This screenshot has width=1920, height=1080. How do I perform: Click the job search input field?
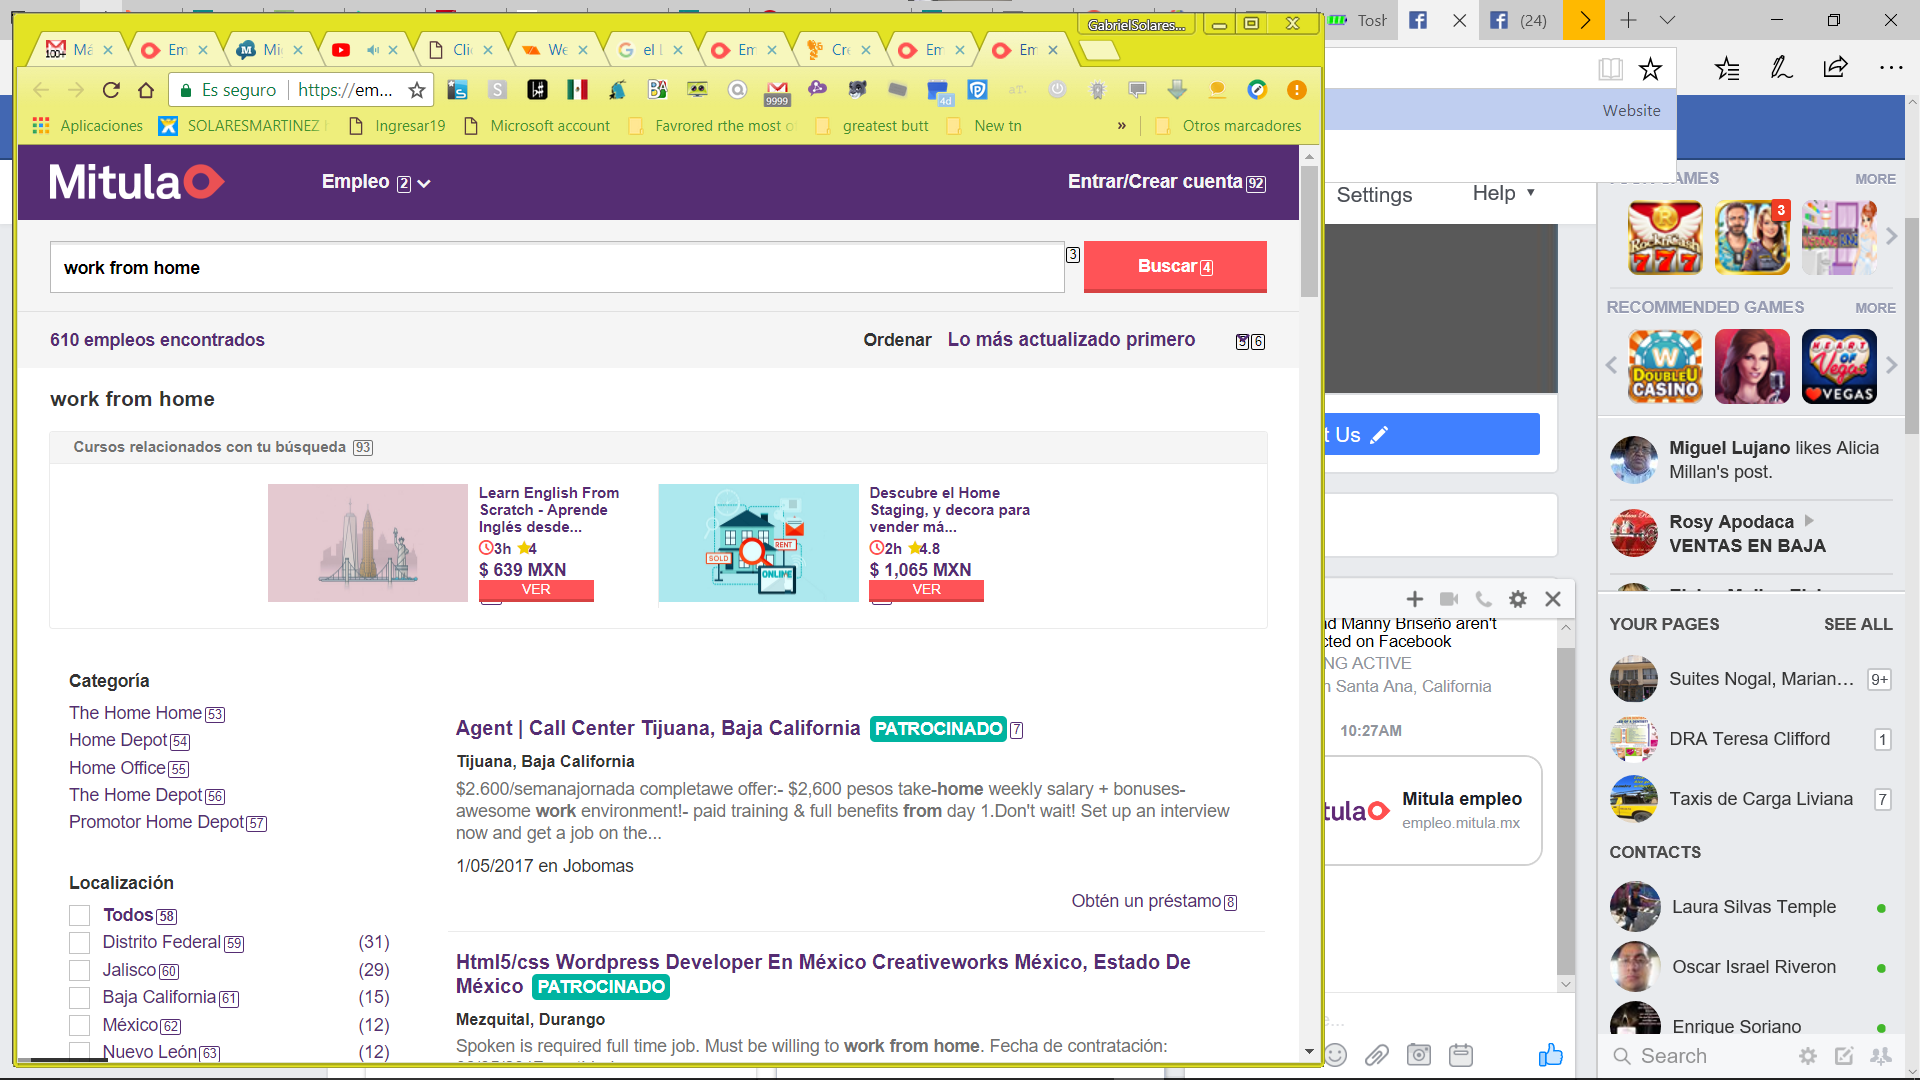[x=557, y=268]
